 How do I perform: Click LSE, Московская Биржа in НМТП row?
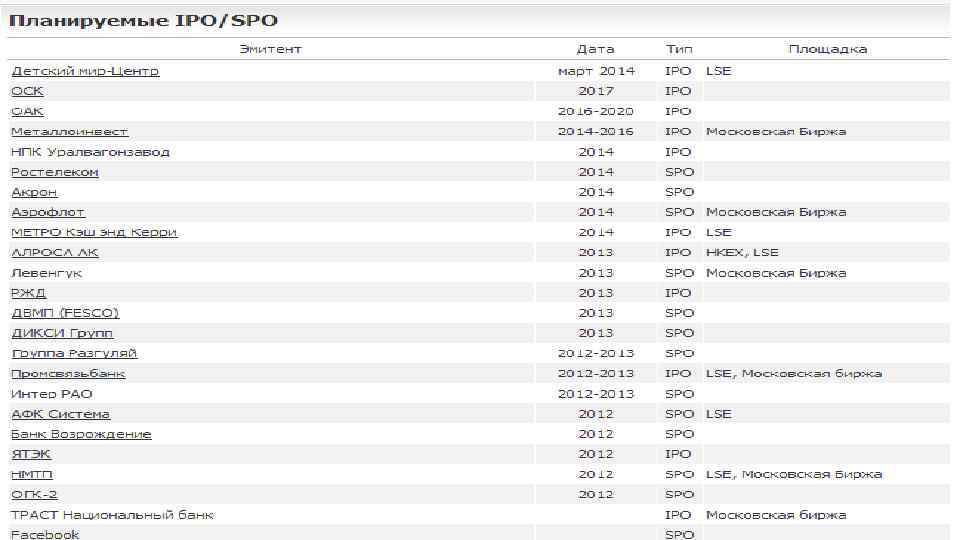coord(794,475)
